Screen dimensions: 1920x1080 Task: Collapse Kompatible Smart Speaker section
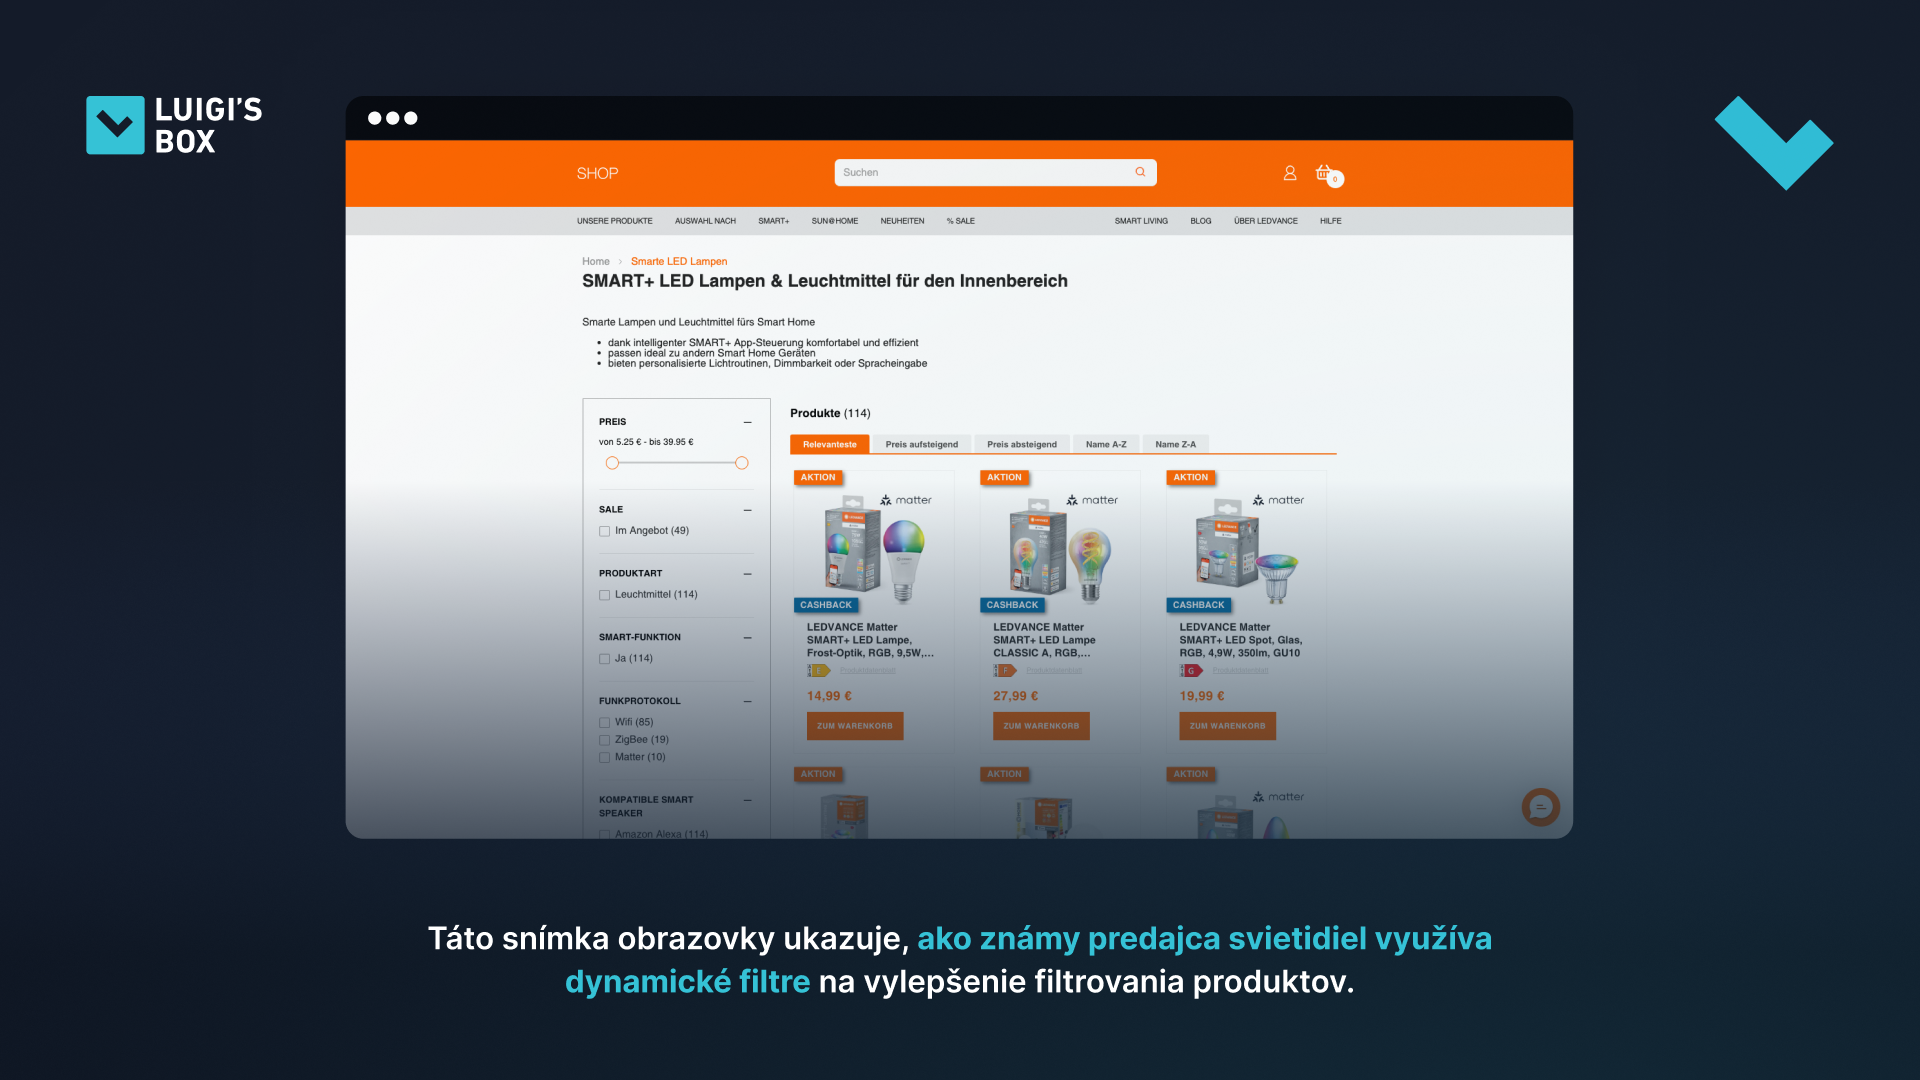click(747, 800)
